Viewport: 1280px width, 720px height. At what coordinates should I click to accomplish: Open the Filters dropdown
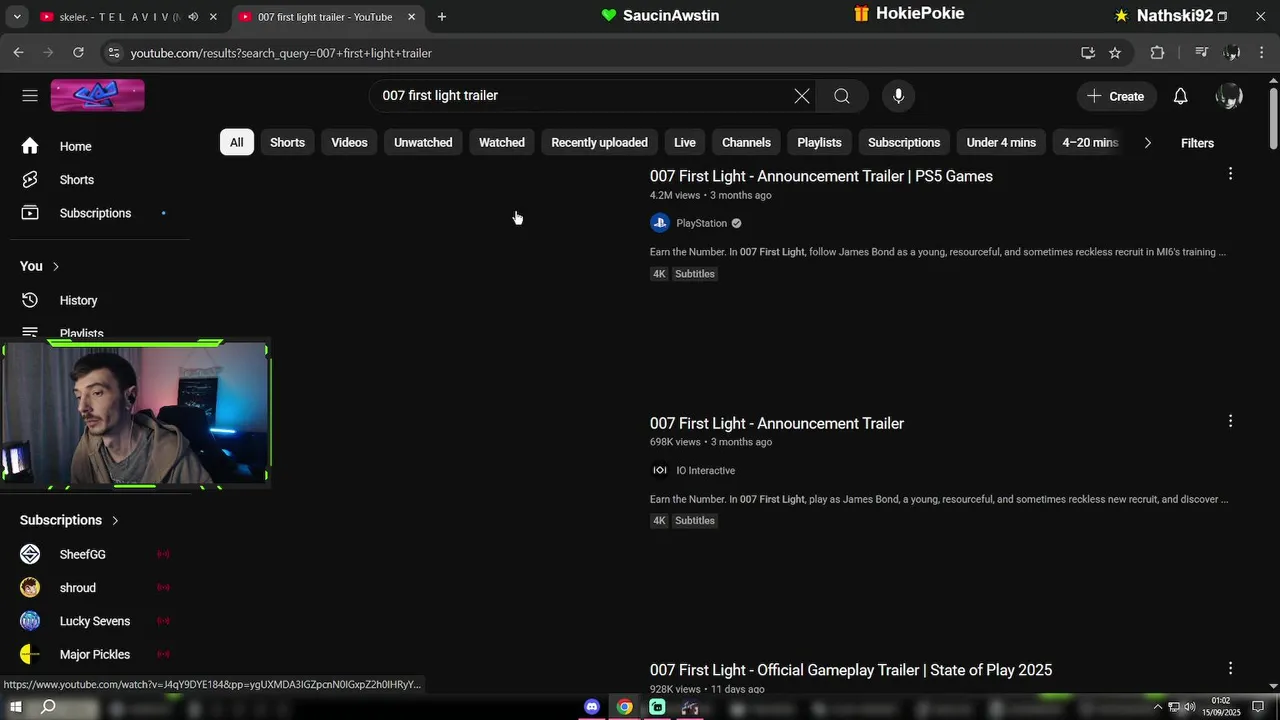click(1197, 143)
